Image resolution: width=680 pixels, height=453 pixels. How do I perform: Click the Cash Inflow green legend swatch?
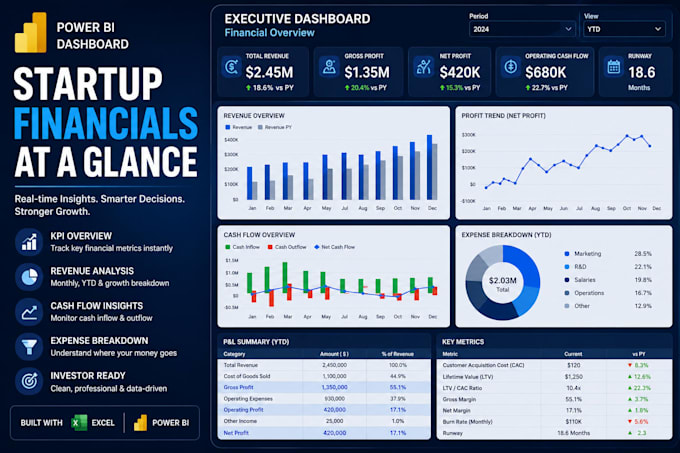point(228,247)
